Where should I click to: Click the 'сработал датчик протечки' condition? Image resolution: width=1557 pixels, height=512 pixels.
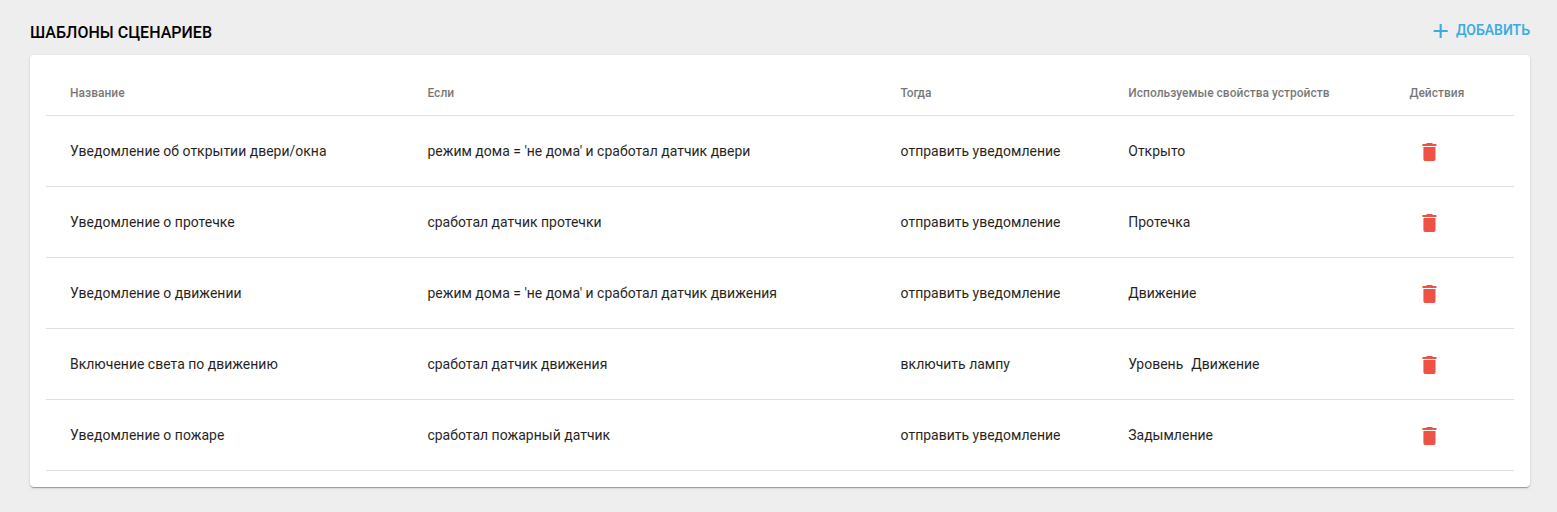pyautogui.click(x=514, y=223)
